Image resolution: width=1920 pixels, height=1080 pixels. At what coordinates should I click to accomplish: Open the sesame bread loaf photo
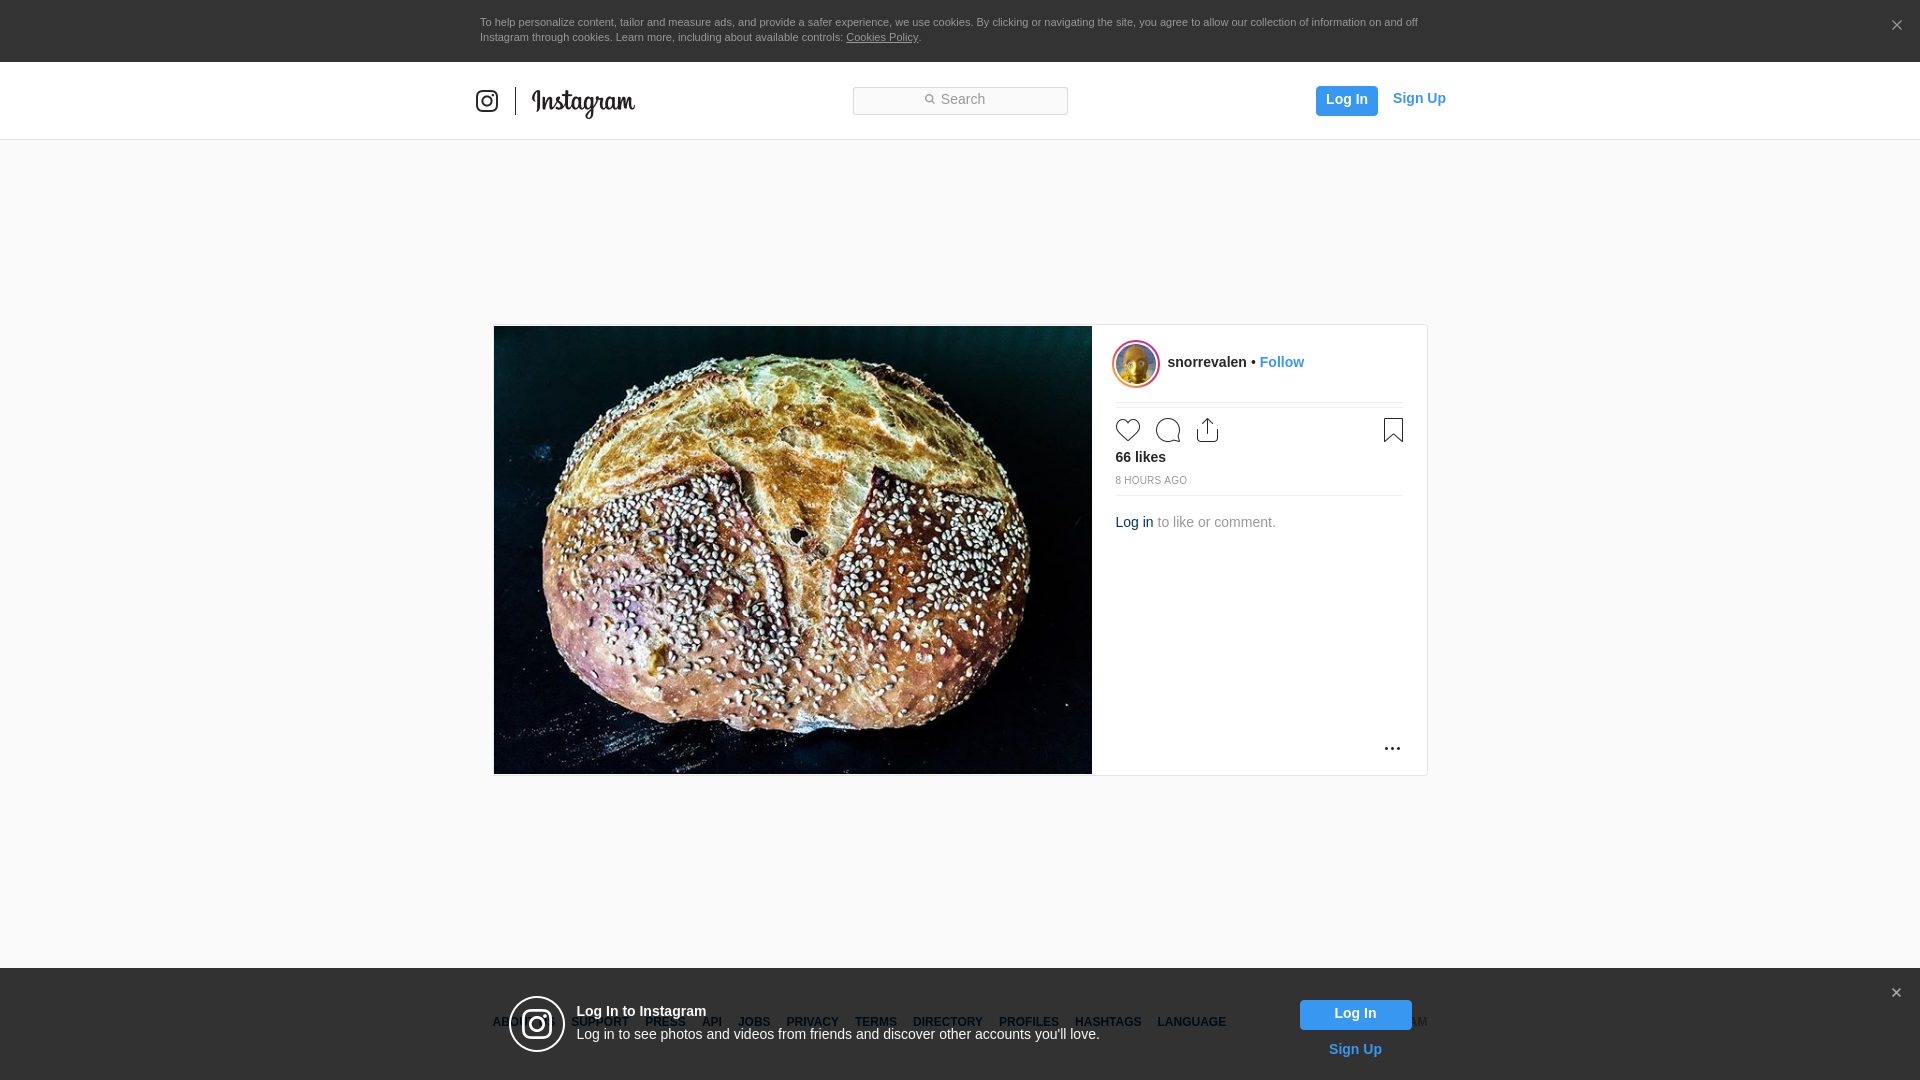point(793,550)
